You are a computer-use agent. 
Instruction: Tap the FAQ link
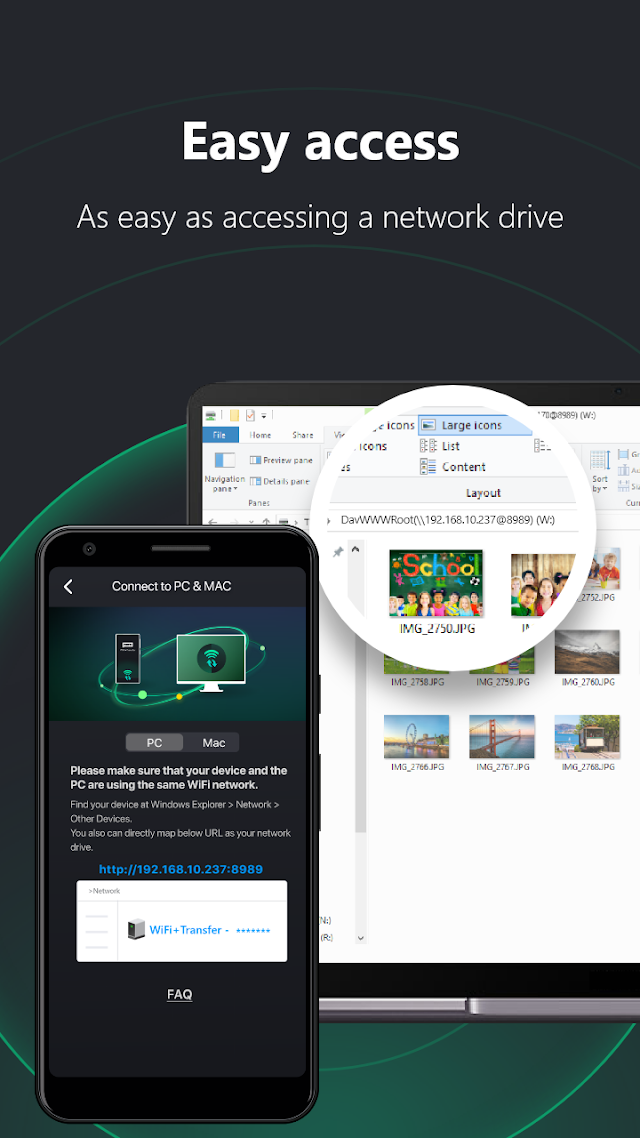tap(179, 994)
